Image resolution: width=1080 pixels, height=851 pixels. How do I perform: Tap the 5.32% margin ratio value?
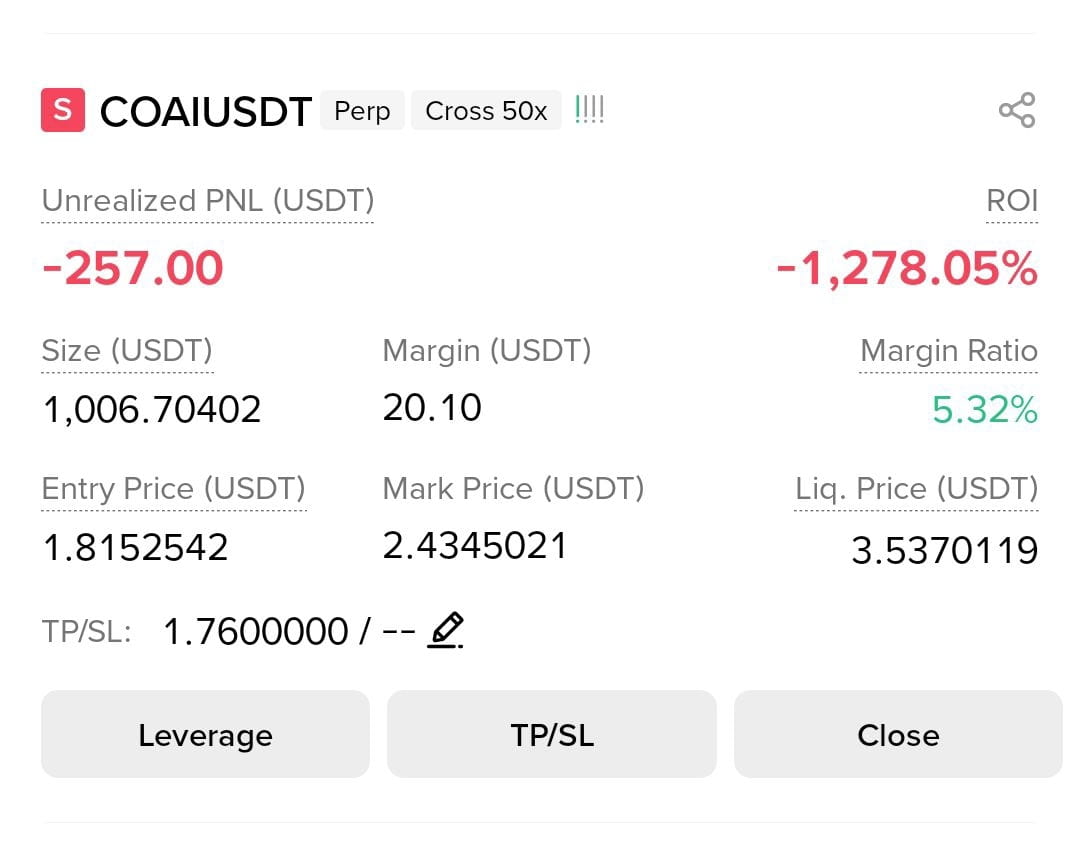(984, 410)
